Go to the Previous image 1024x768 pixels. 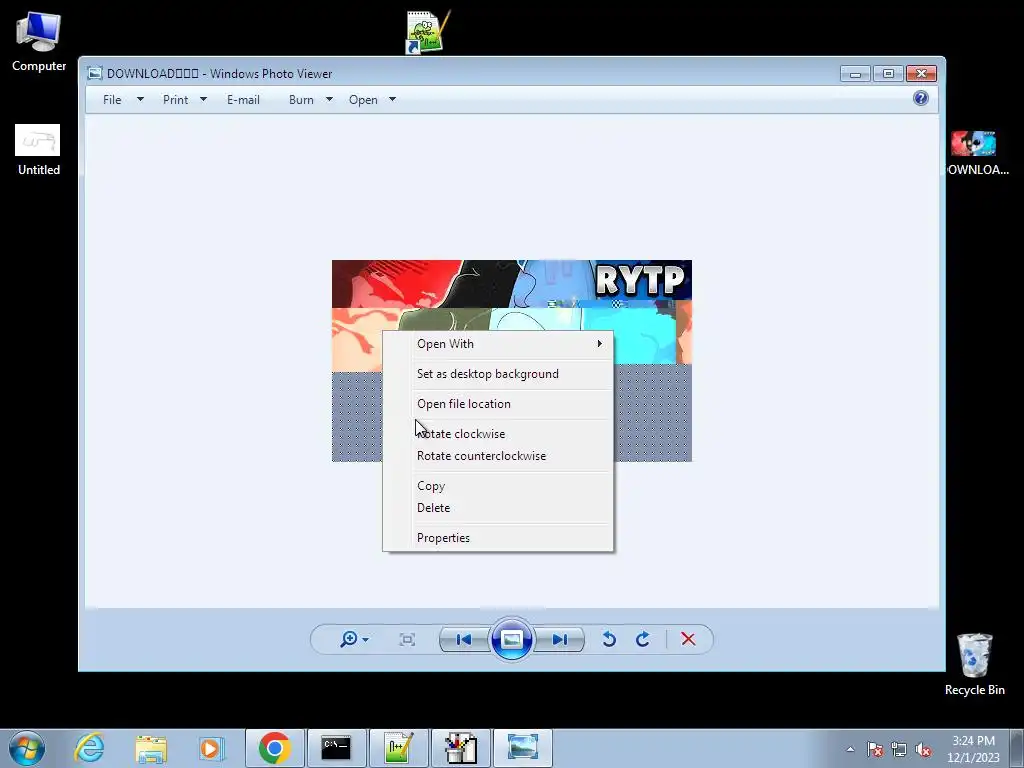click(464, 639)
